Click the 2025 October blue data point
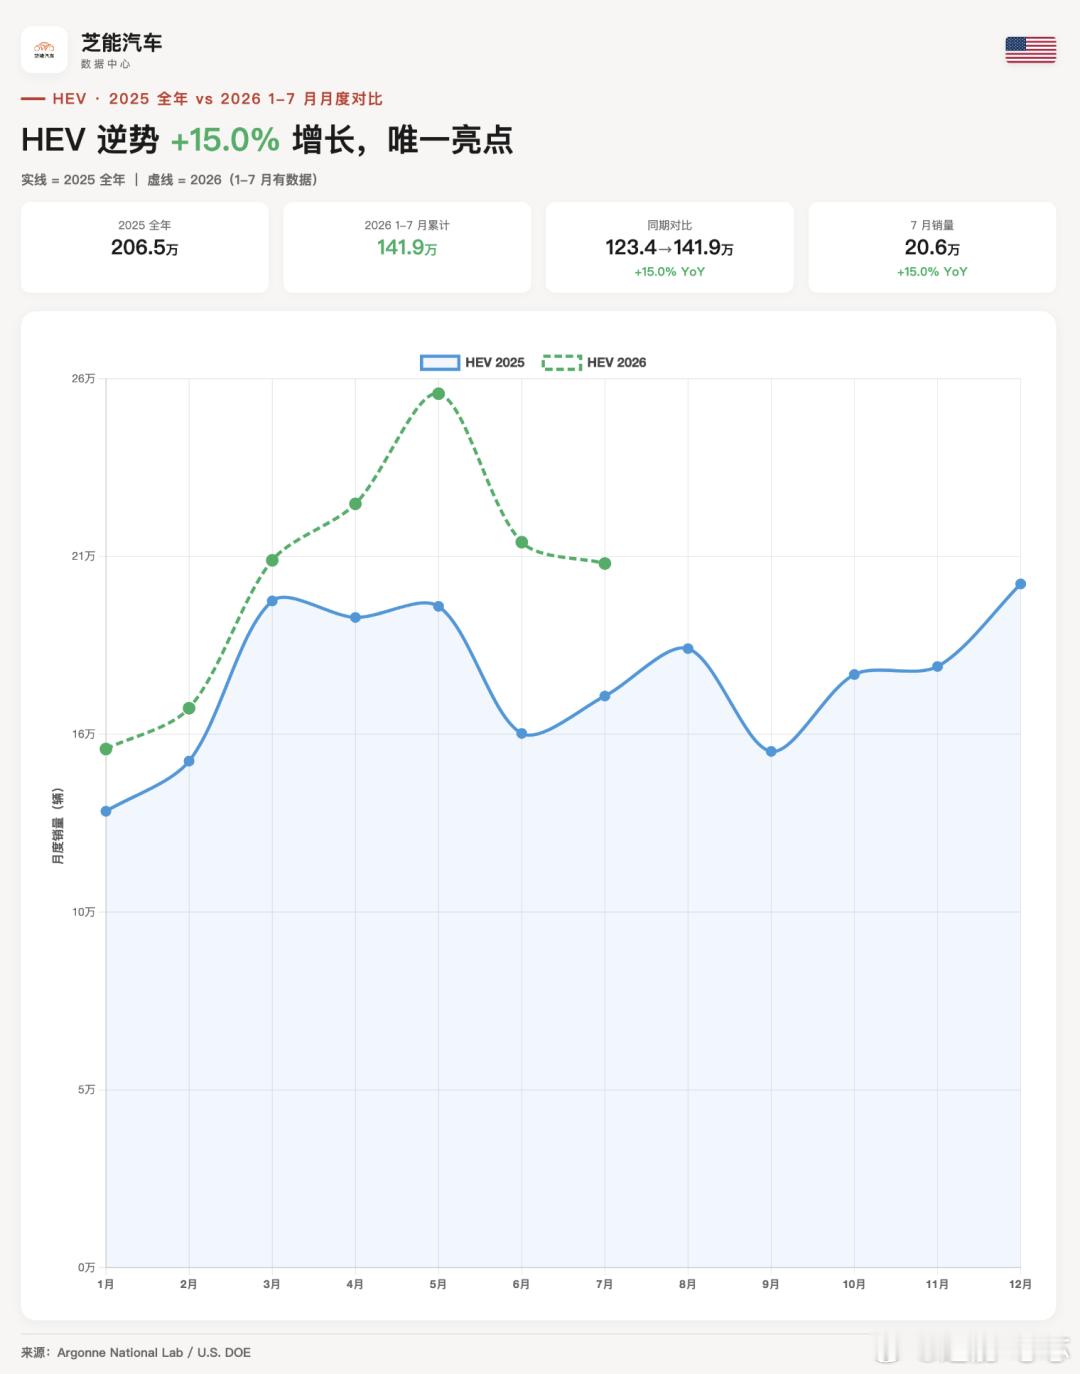The height and width of the screenshot is (1374, 1080). coord(854,674)
